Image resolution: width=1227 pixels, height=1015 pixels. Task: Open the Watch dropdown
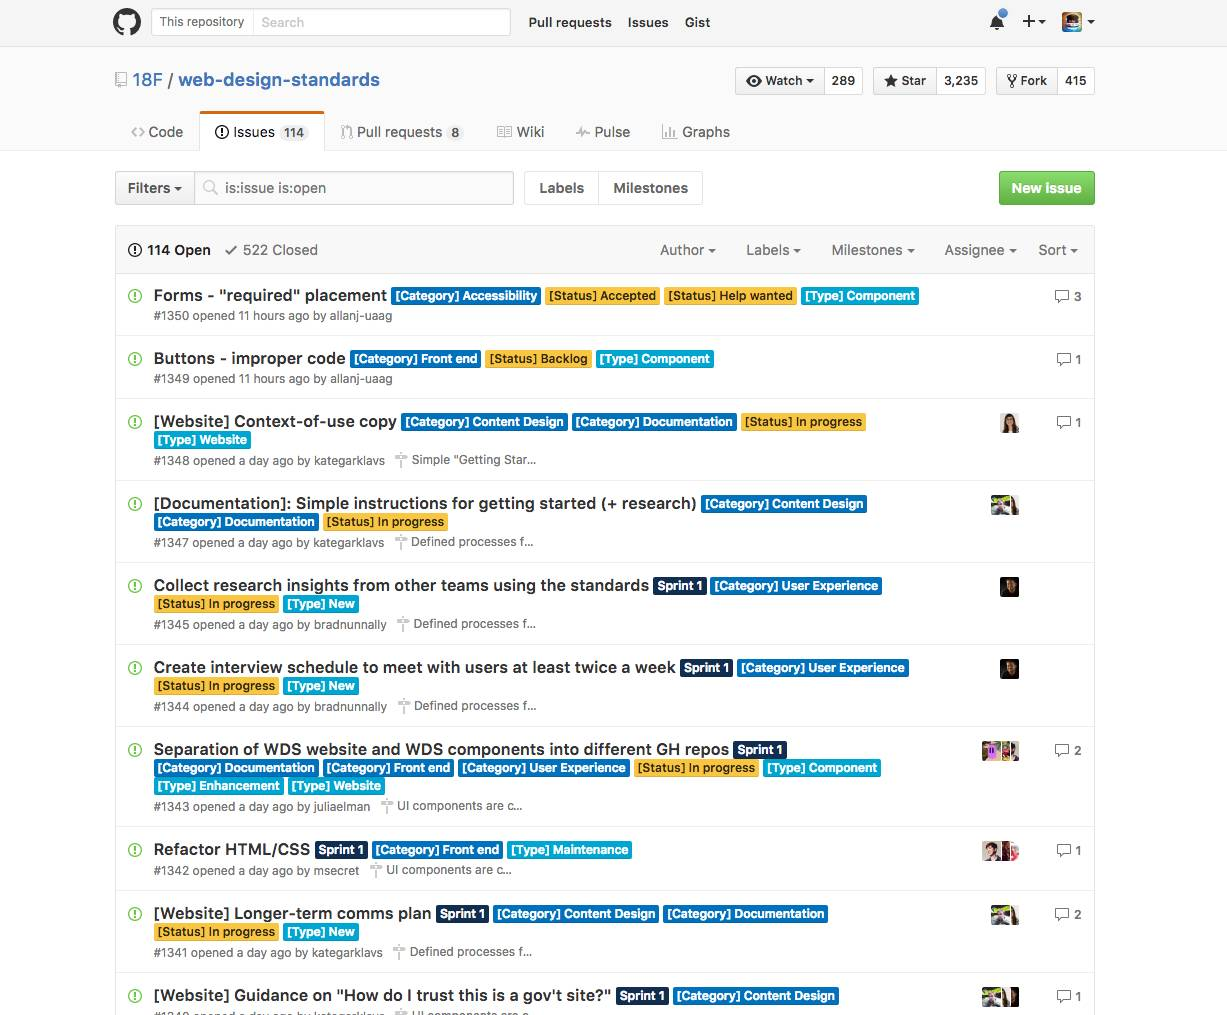point(779,81)
